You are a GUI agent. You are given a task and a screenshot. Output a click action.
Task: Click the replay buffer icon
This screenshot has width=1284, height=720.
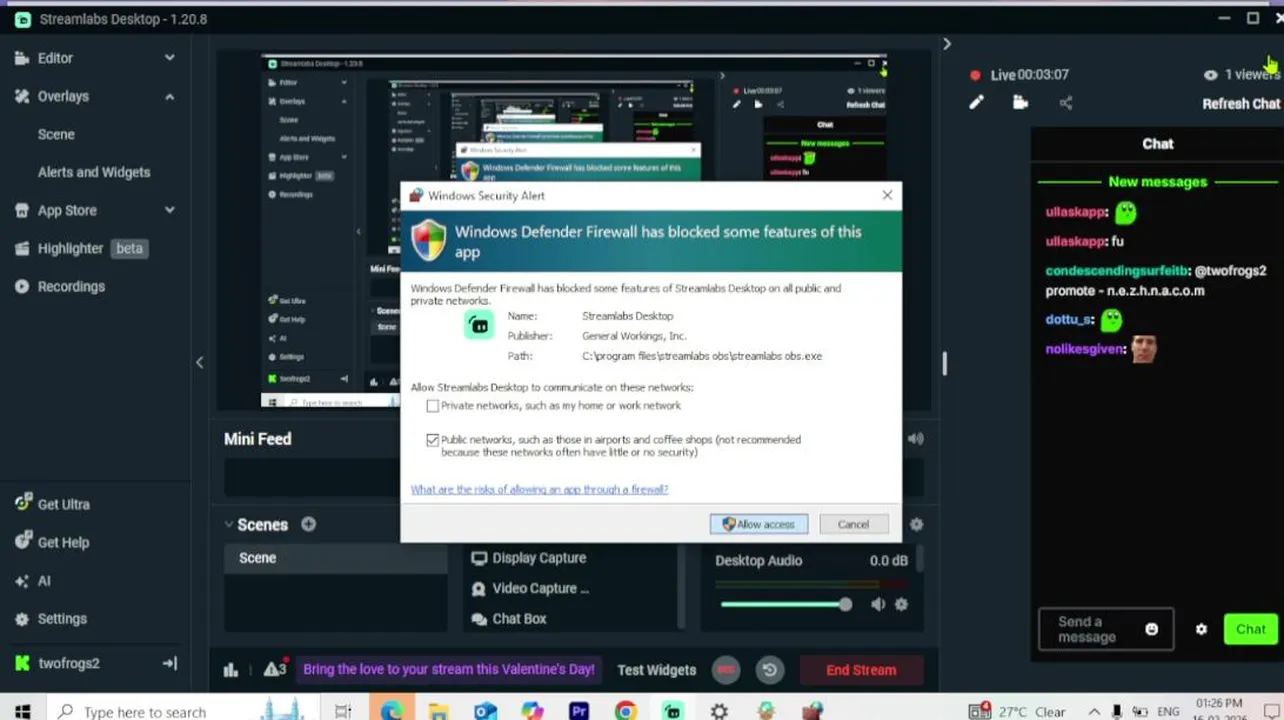click(x=769, y=670)
